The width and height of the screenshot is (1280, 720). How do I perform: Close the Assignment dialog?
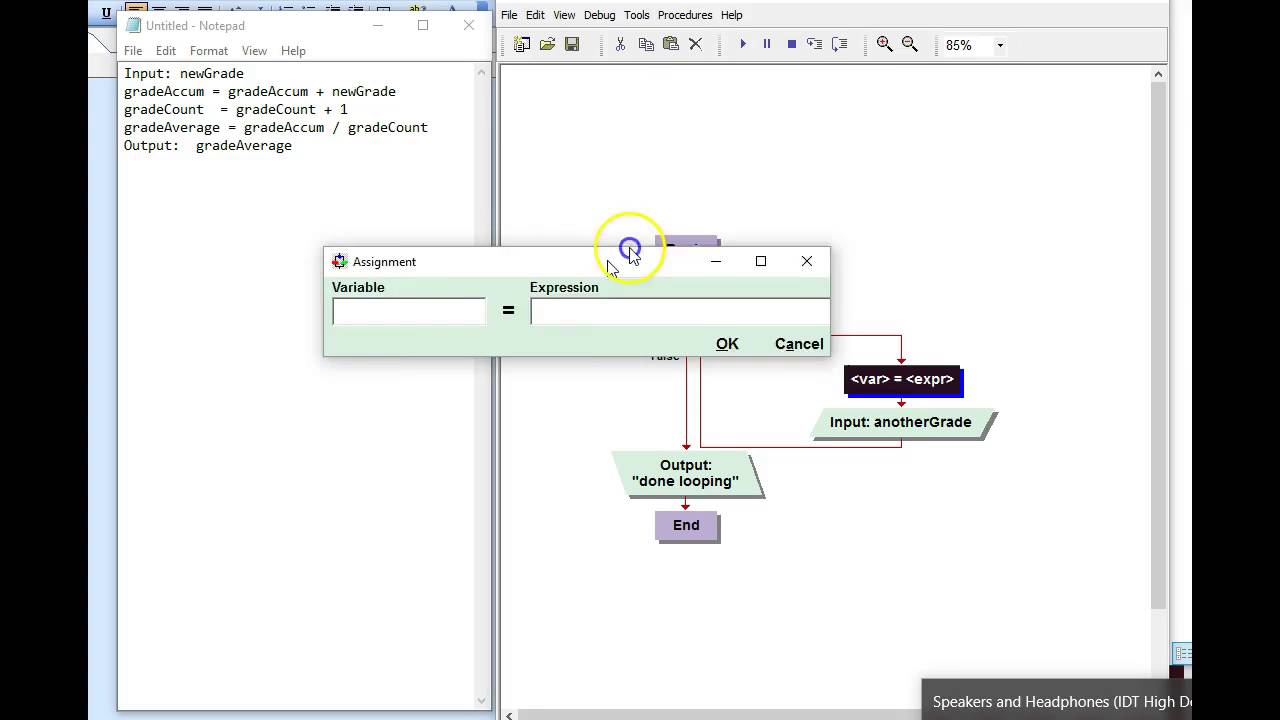point(807,261)
